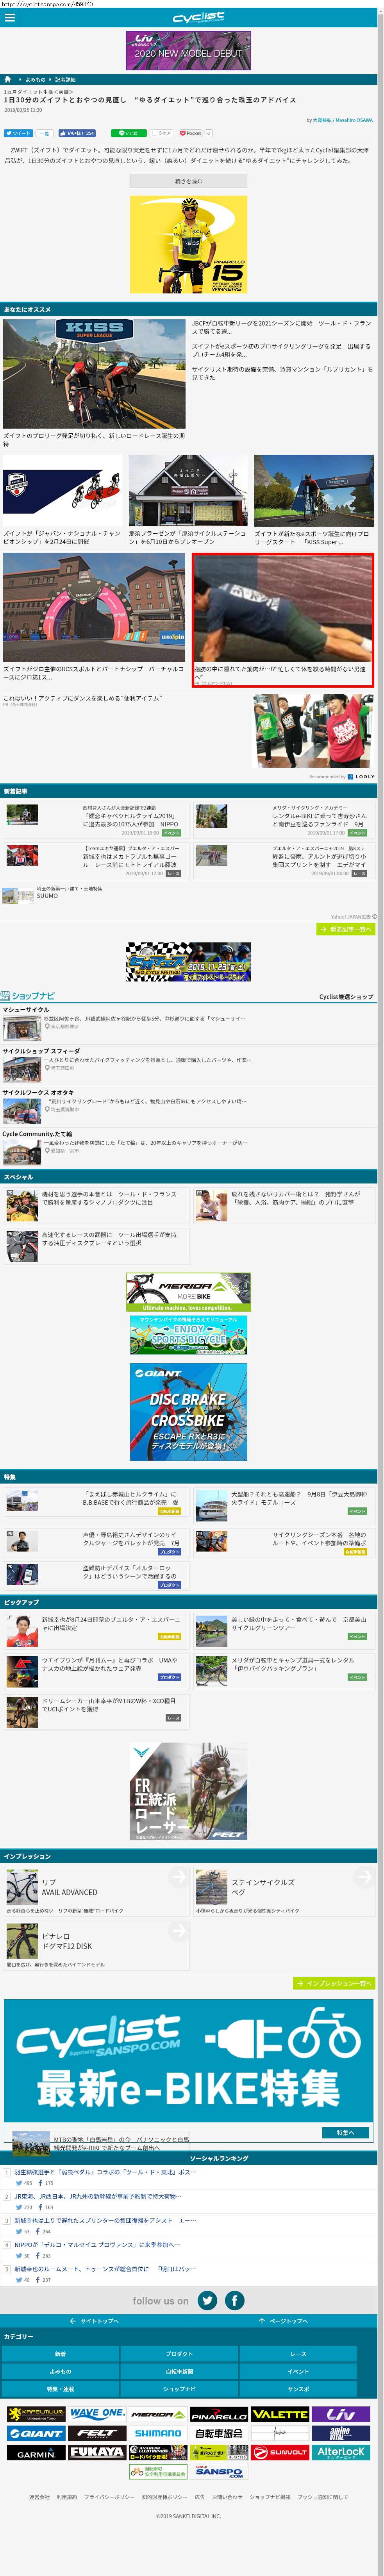
Task: Click the Fukaya brand logo in footer
Action: [96, 2453]
